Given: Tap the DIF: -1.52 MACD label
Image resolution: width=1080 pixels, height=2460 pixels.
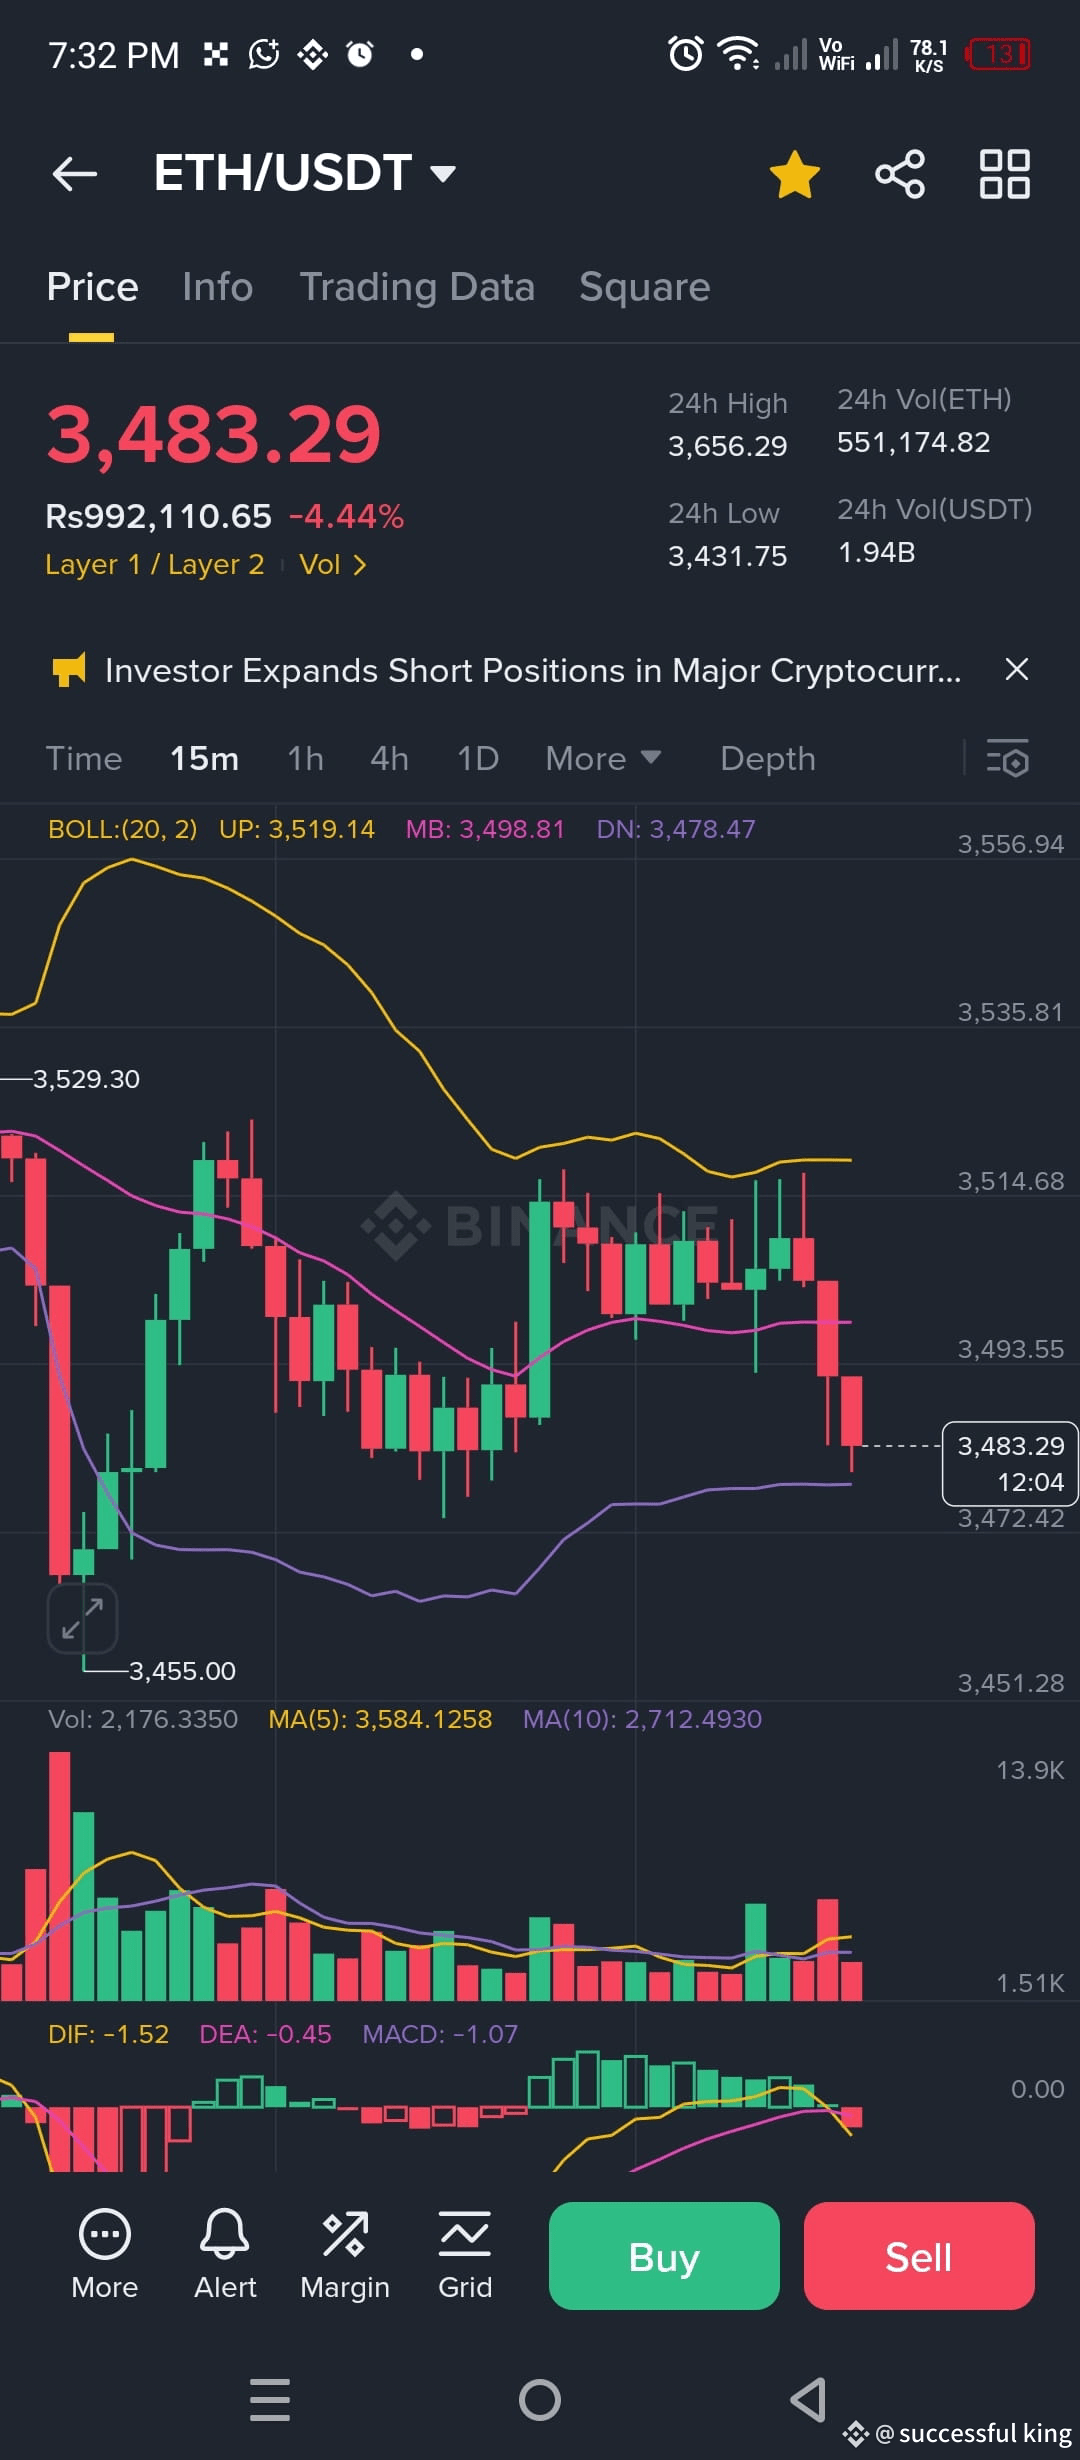Looking at the screenshot, I should 108,2034.
